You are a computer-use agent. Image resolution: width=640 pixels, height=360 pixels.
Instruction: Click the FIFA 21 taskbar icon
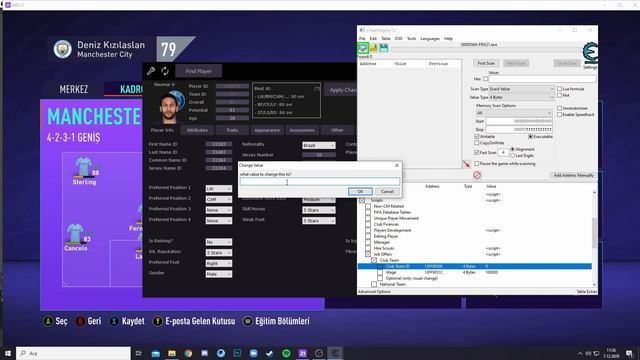[x=302, y=353]
